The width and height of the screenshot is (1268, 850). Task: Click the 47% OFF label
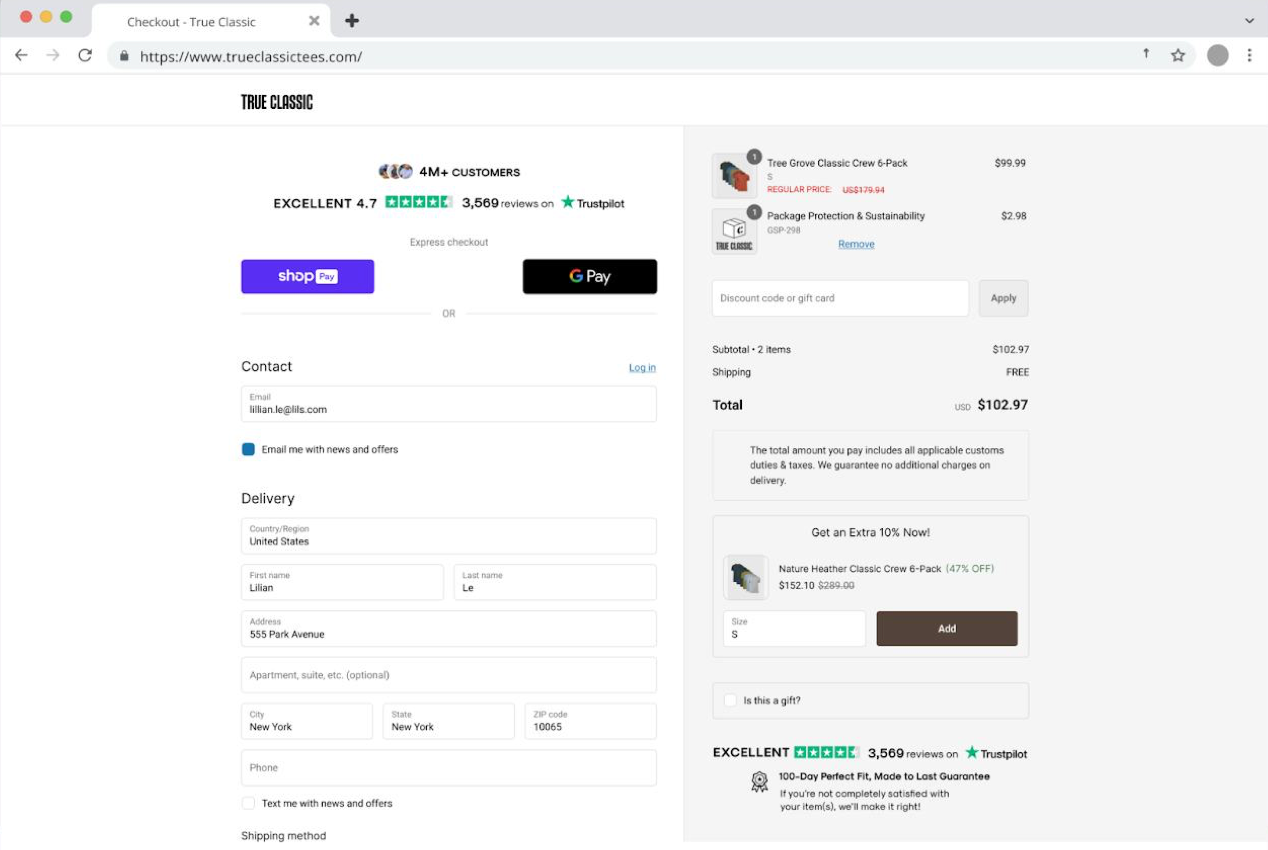pyautogui.click(x=970, y=569)
